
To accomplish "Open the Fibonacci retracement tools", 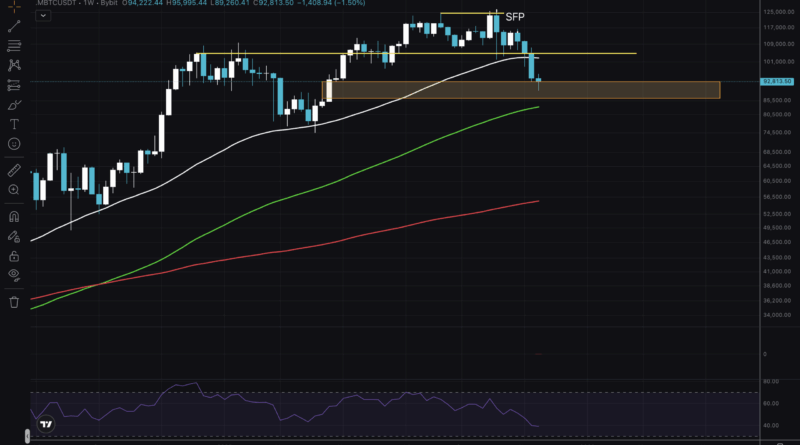I will [x=14, y=46].
